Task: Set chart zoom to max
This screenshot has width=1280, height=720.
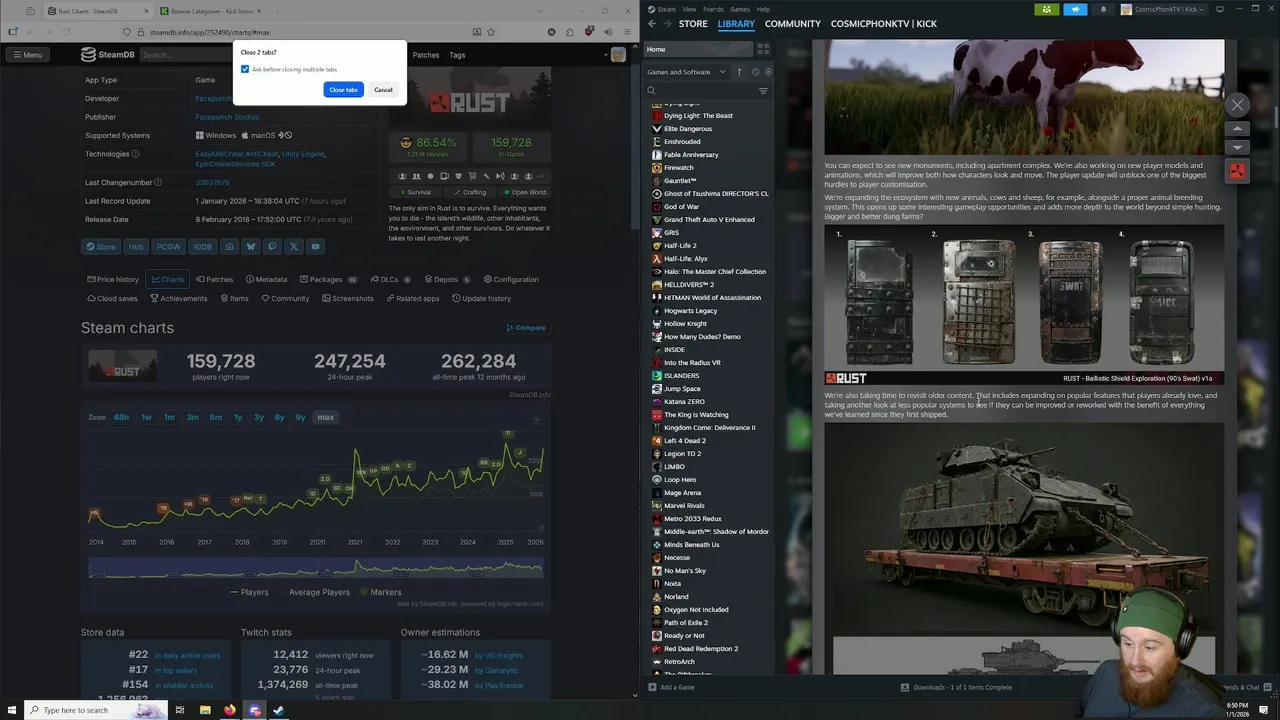Action: [x=325, y=417]
